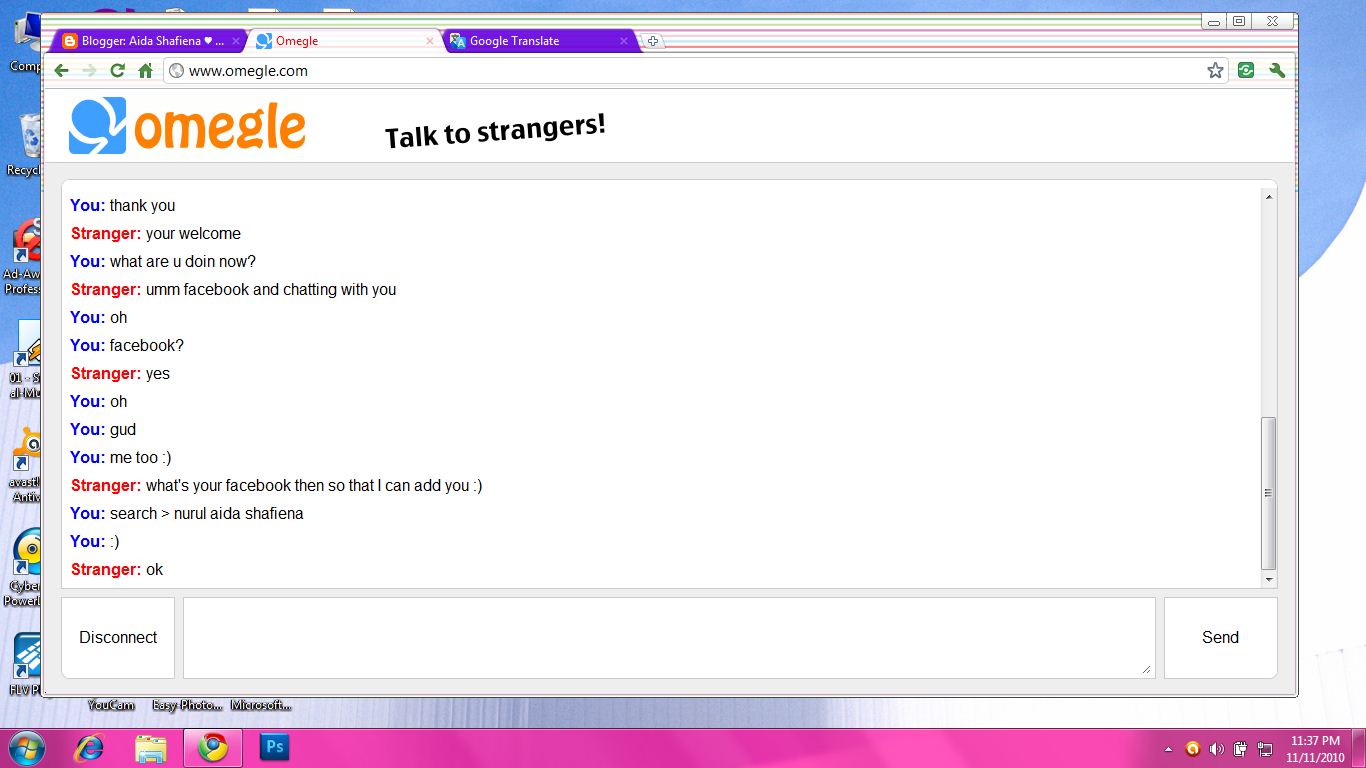
Task: Click message 'search > nurul aida shafiena'
Action: point(206,513)
